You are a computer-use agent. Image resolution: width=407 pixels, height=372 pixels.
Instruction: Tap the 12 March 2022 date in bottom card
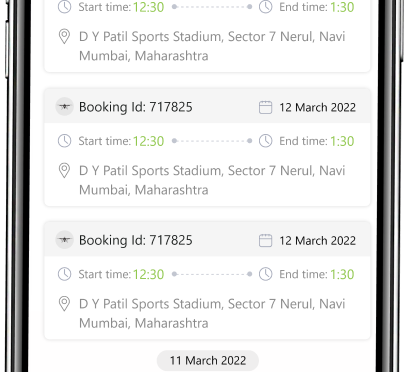(x=317, y=241)
